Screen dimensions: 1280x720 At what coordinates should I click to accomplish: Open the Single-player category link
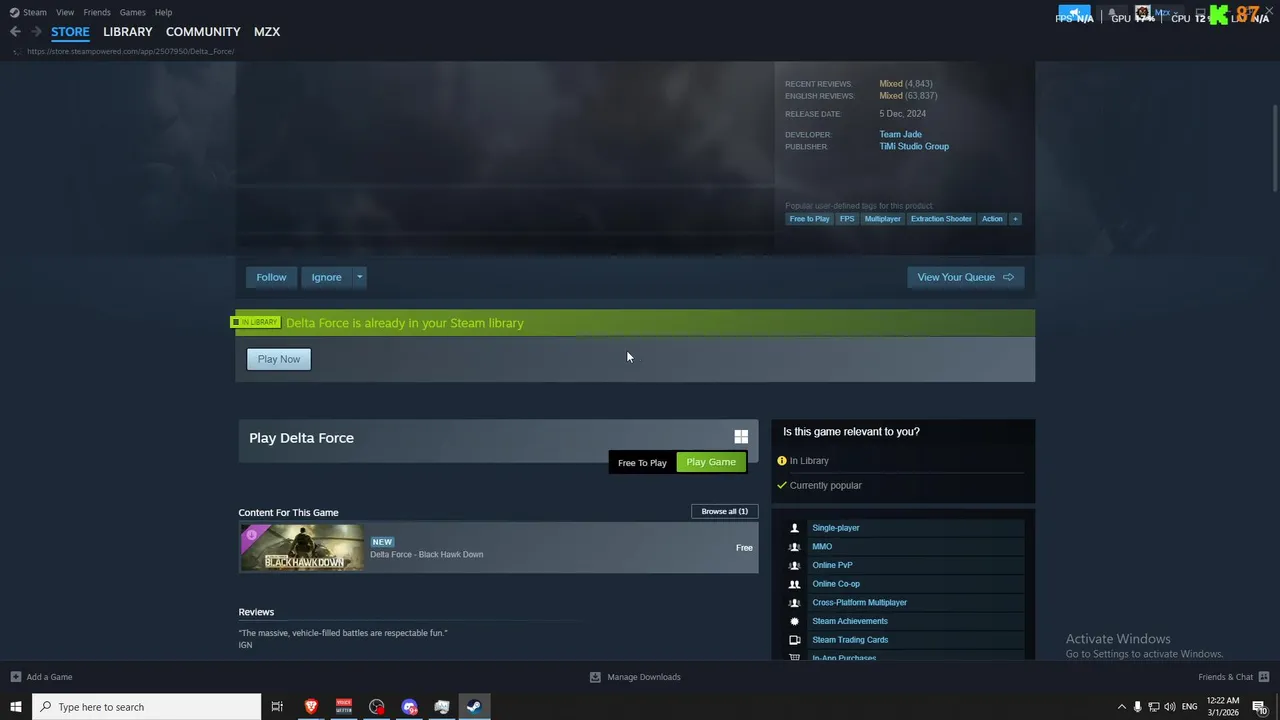tap(836, 528)
